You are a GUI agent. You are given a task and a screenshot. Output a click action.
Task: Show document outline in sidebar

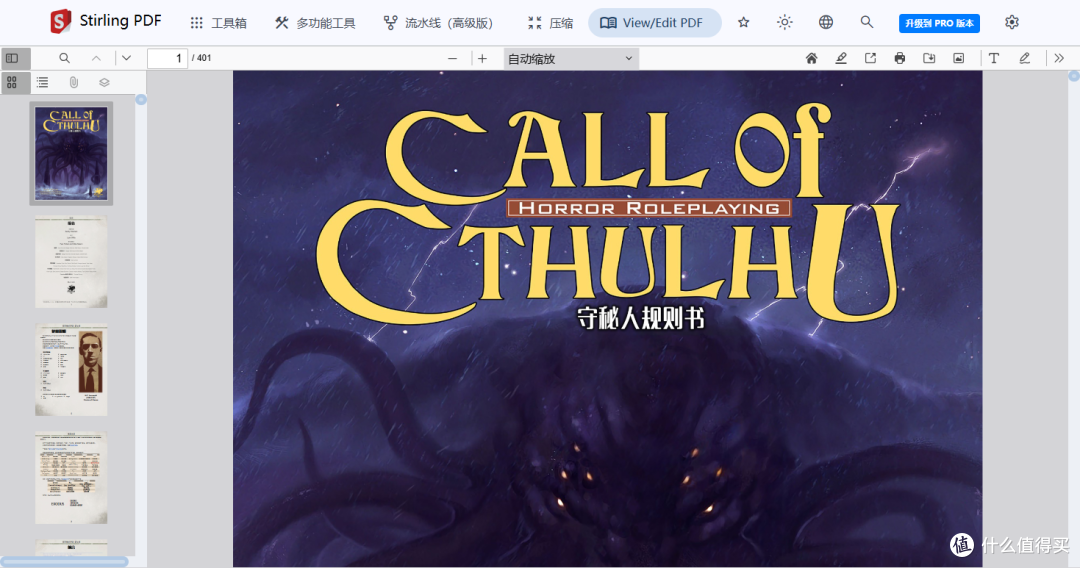tap(43, 83)
